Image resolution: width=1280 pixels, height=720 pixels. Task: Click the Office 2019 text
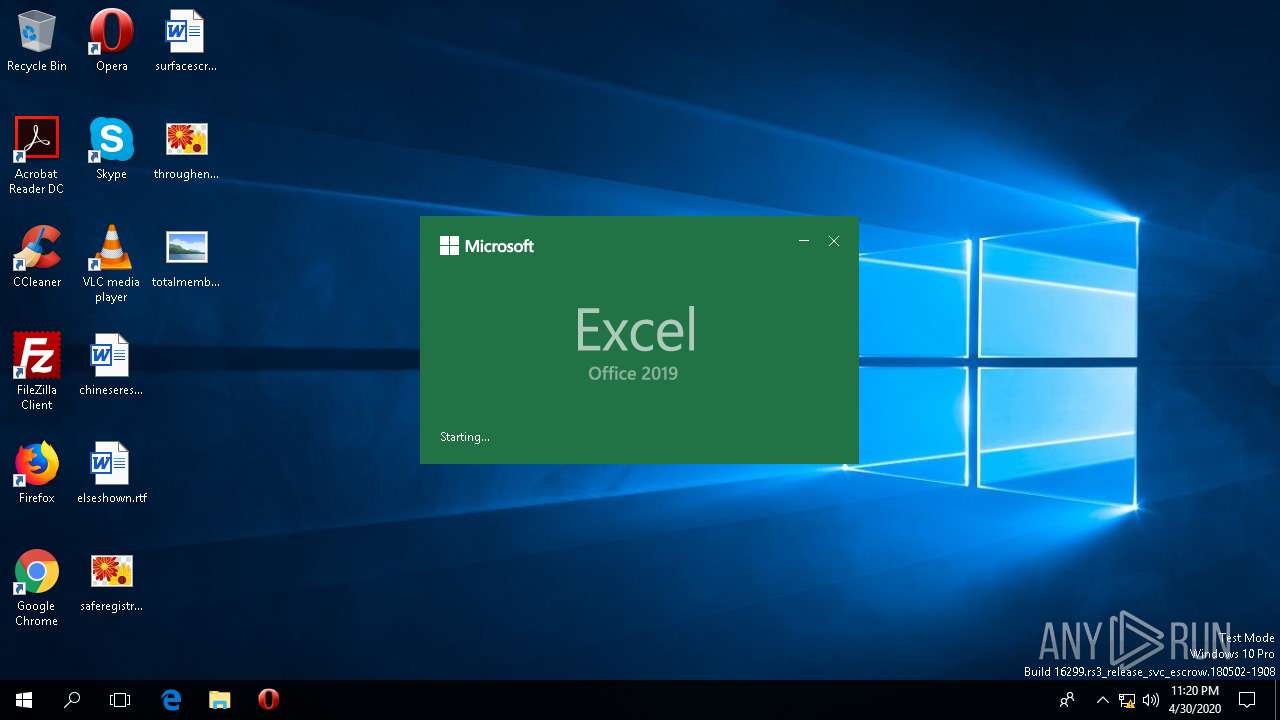633,373
